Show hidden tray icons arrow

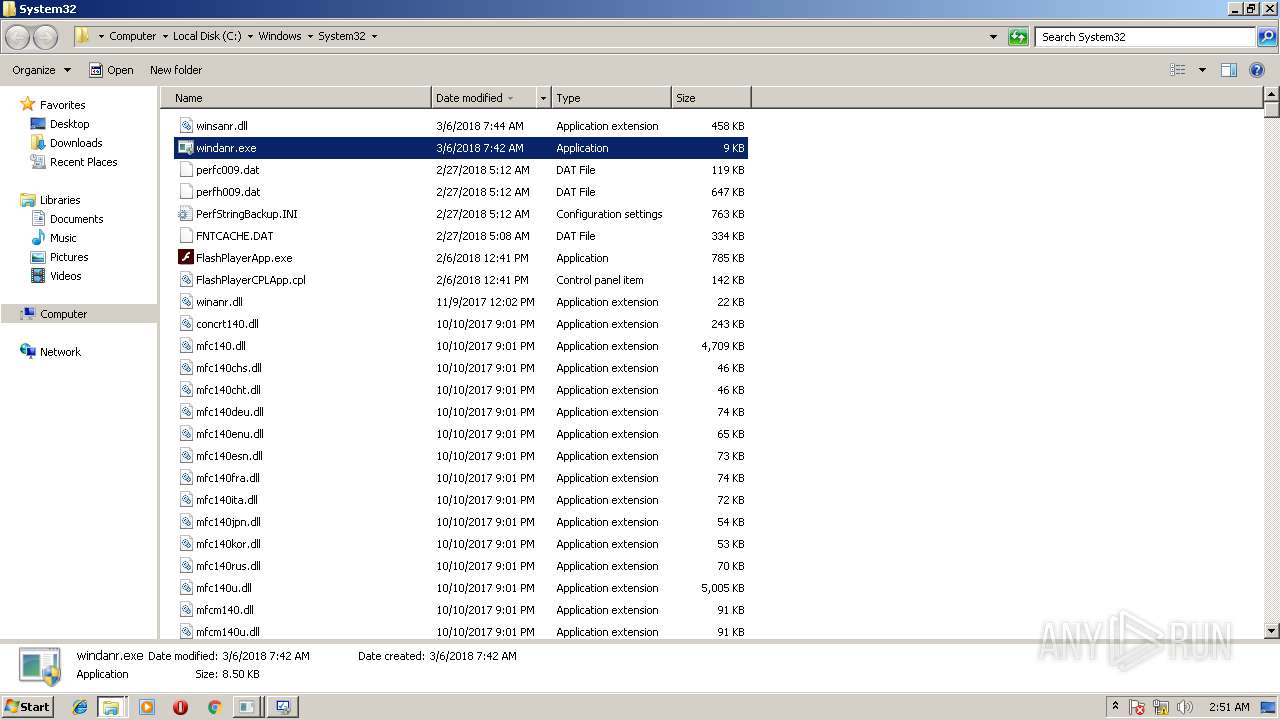[x=1115, y=706]
